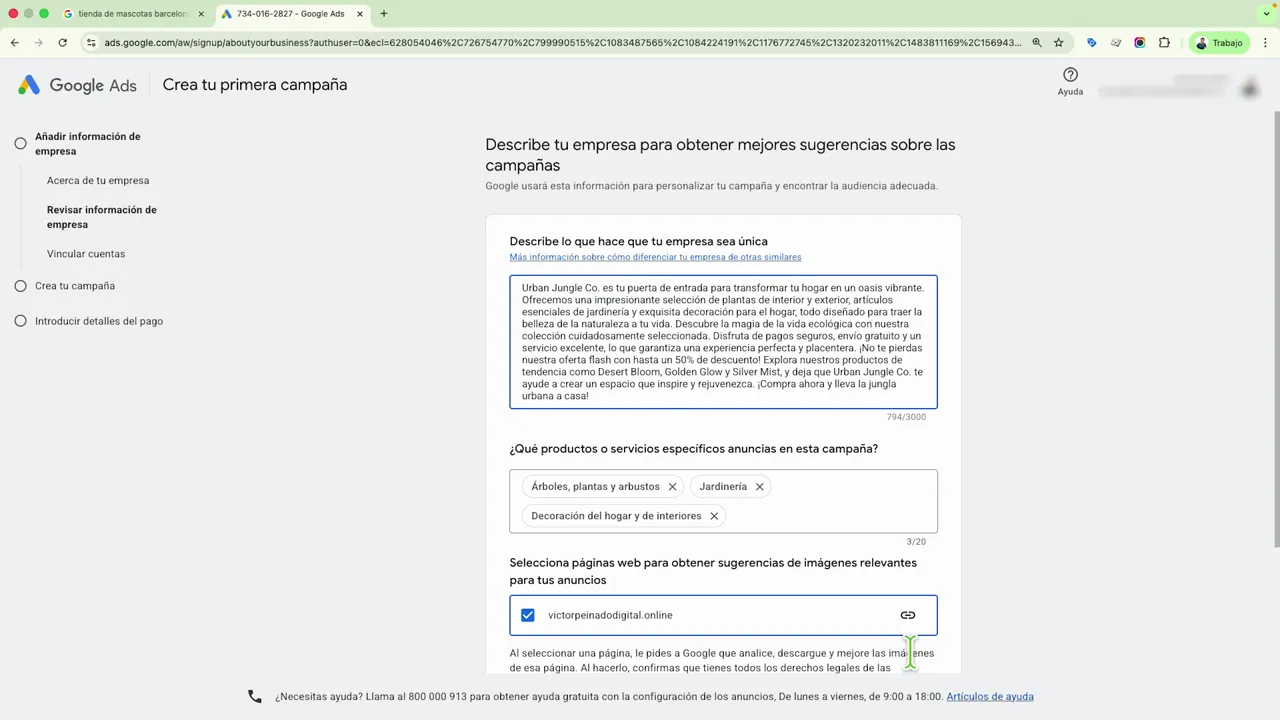The image size is (1280, 720).
Task: Close the Google Ads tab
Action: coord(360,14)
